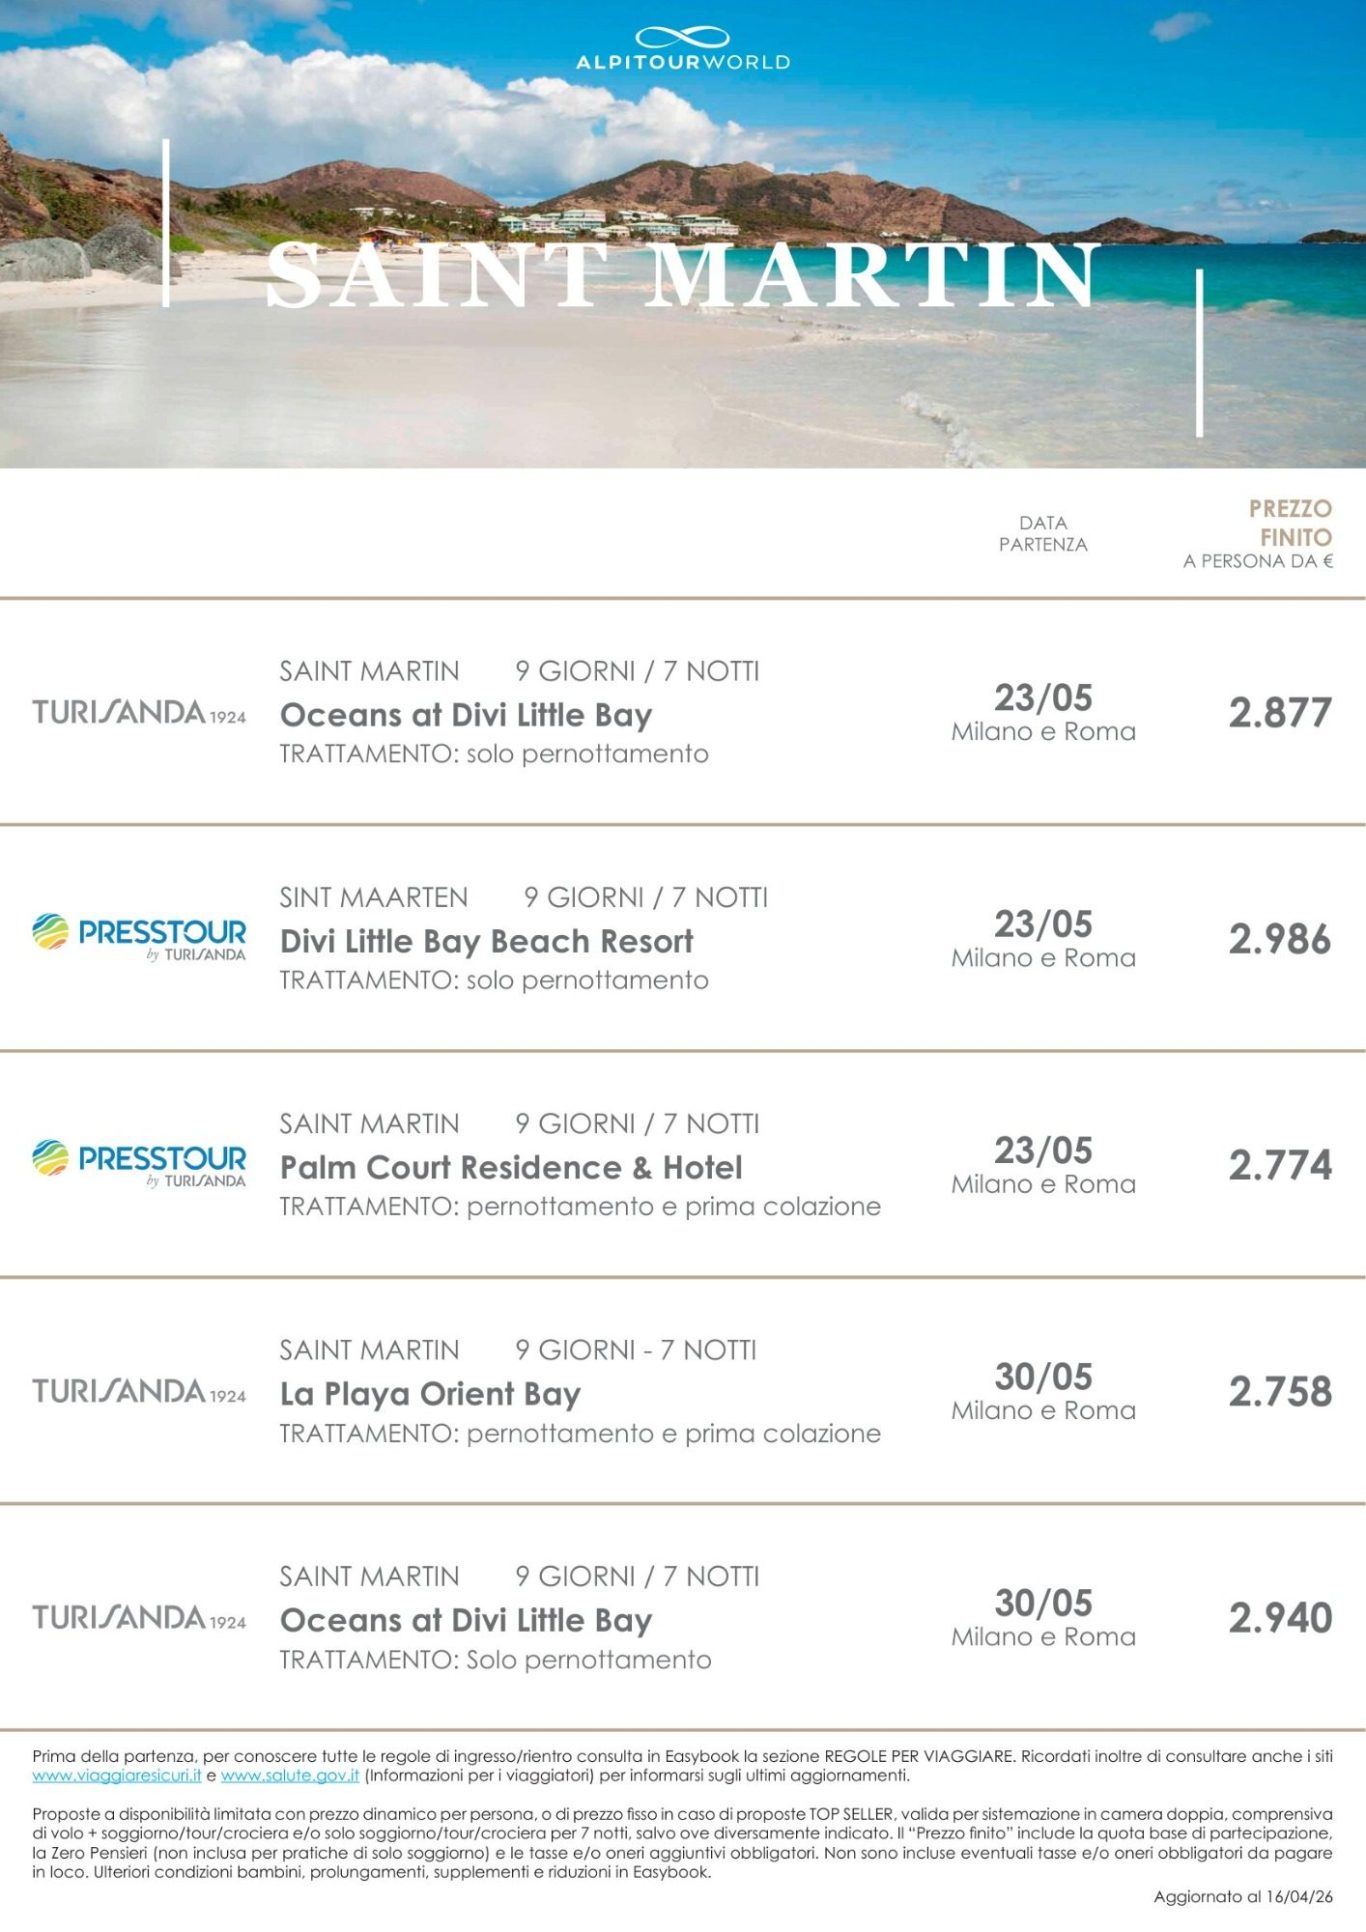Click the Turisanda logo beside price 2.877
The image size is (1366, 1932).
click(139, 712)
